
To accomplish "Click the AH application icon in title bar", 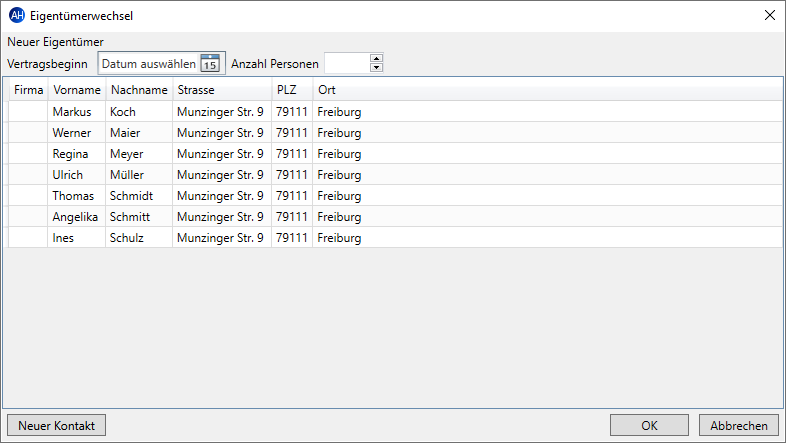I will coord(17,16).
